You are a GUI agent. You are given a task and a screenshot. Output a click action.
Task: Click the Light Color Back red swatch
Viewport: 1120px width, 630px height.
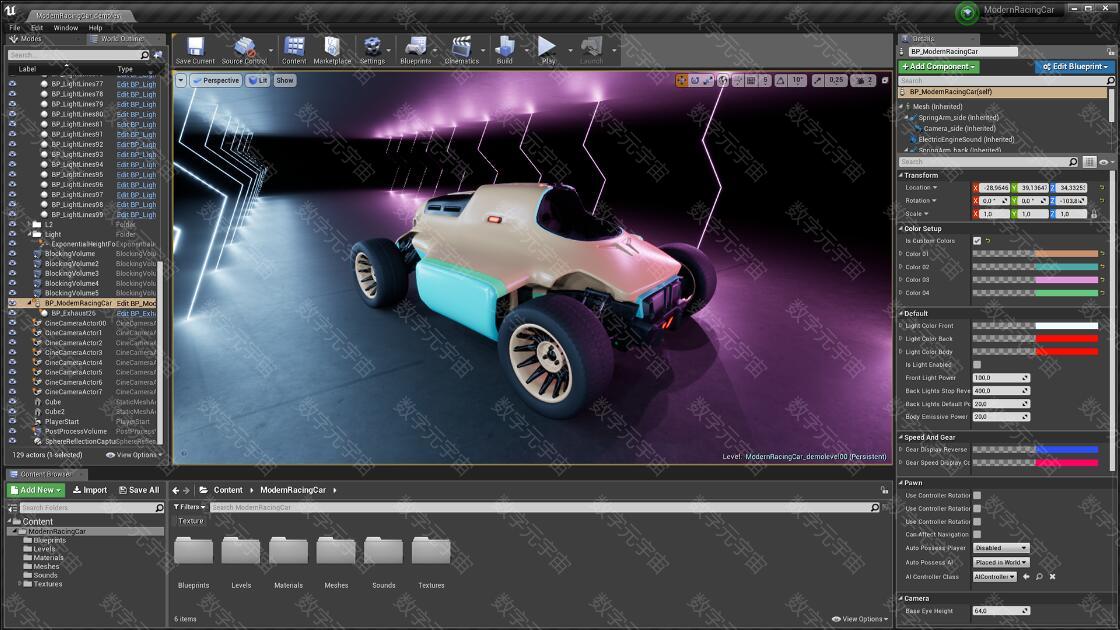(x=1066, y=339)
